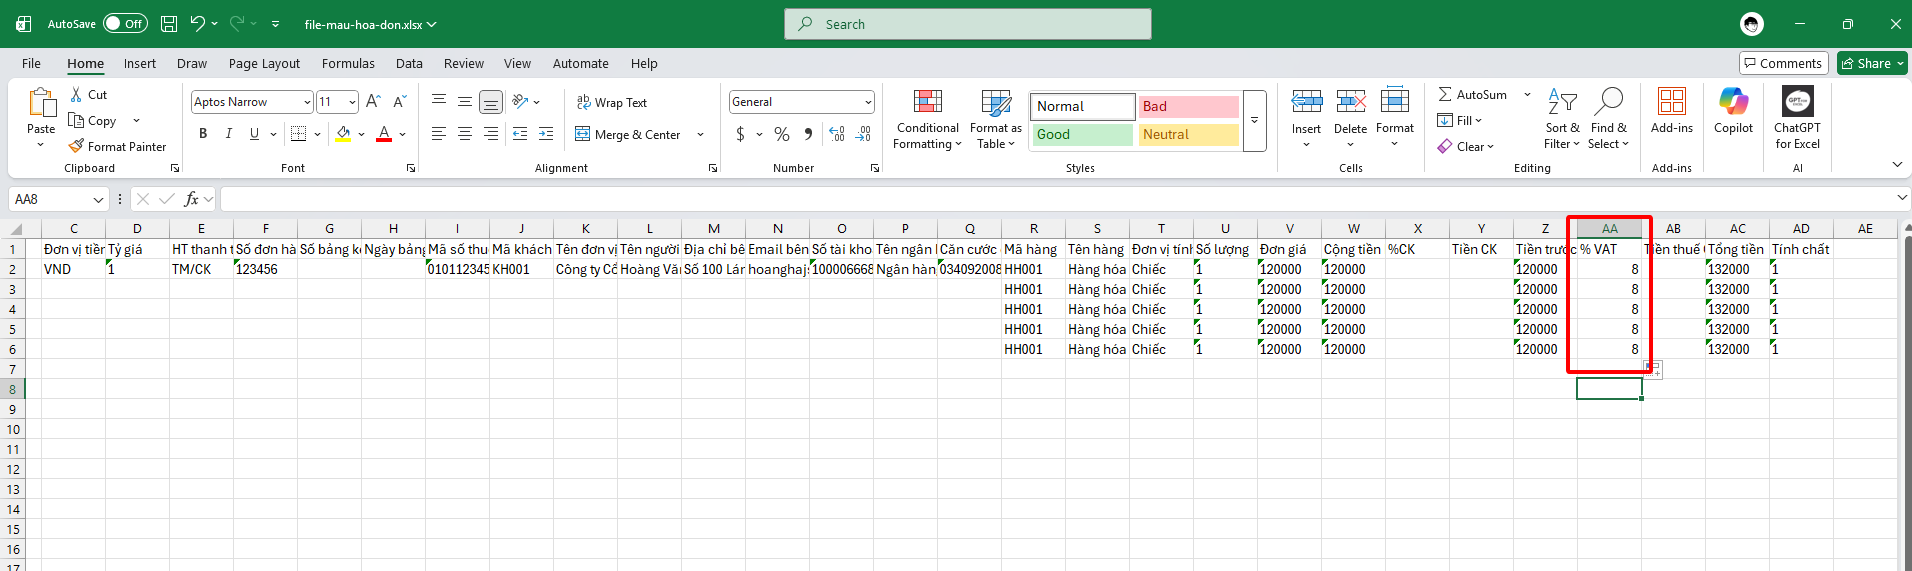Click the Percent Style icon
Screen dimensions: 1912x571
point(782,134)
